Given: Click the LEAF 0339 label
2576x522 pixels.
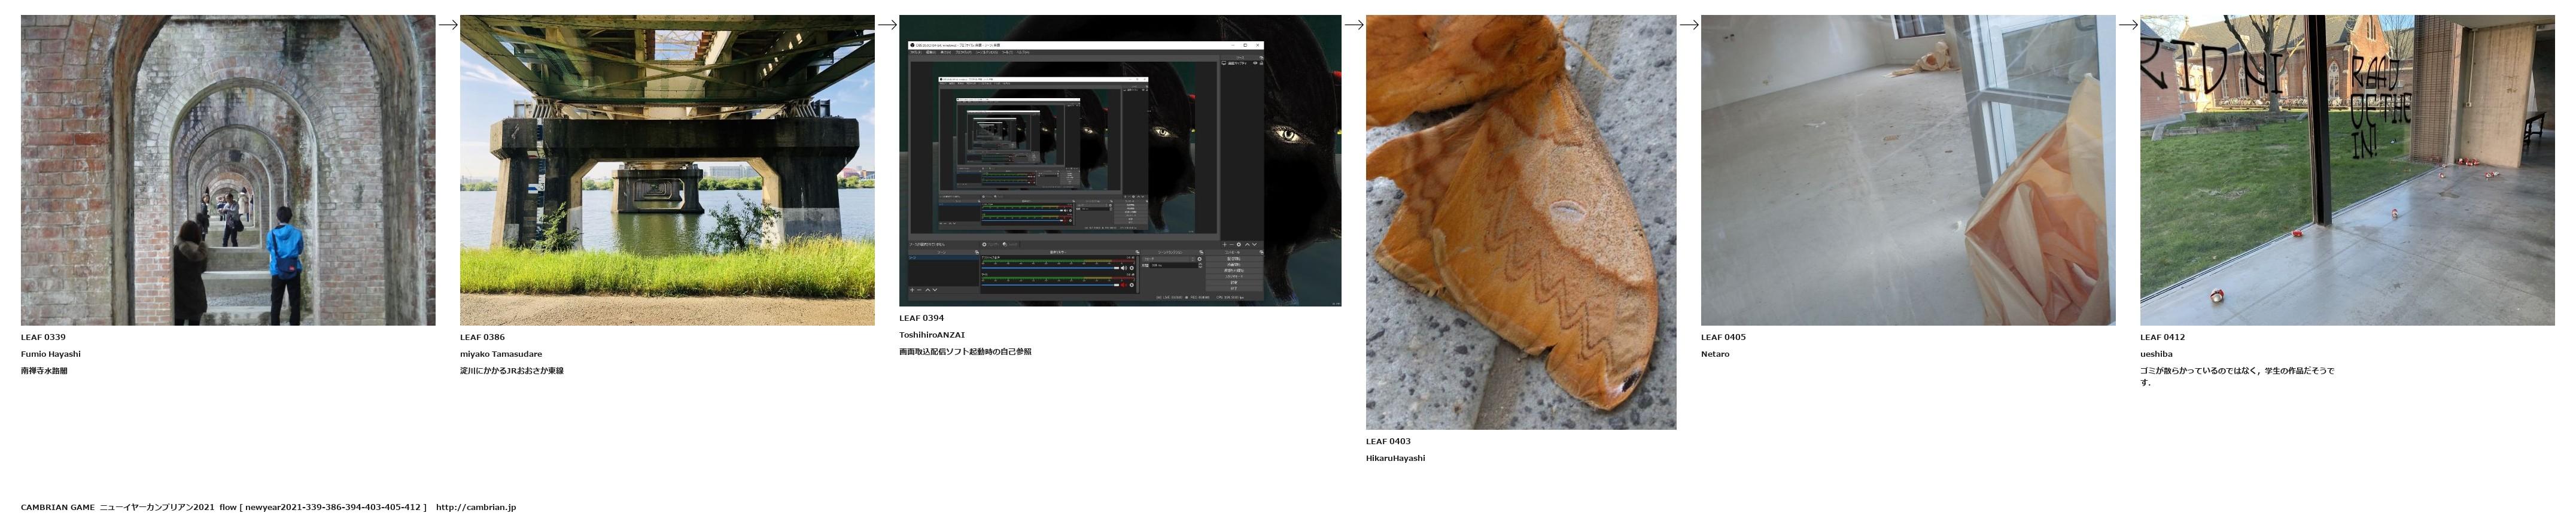Looking at the screenshot, I should pos(43,337).
